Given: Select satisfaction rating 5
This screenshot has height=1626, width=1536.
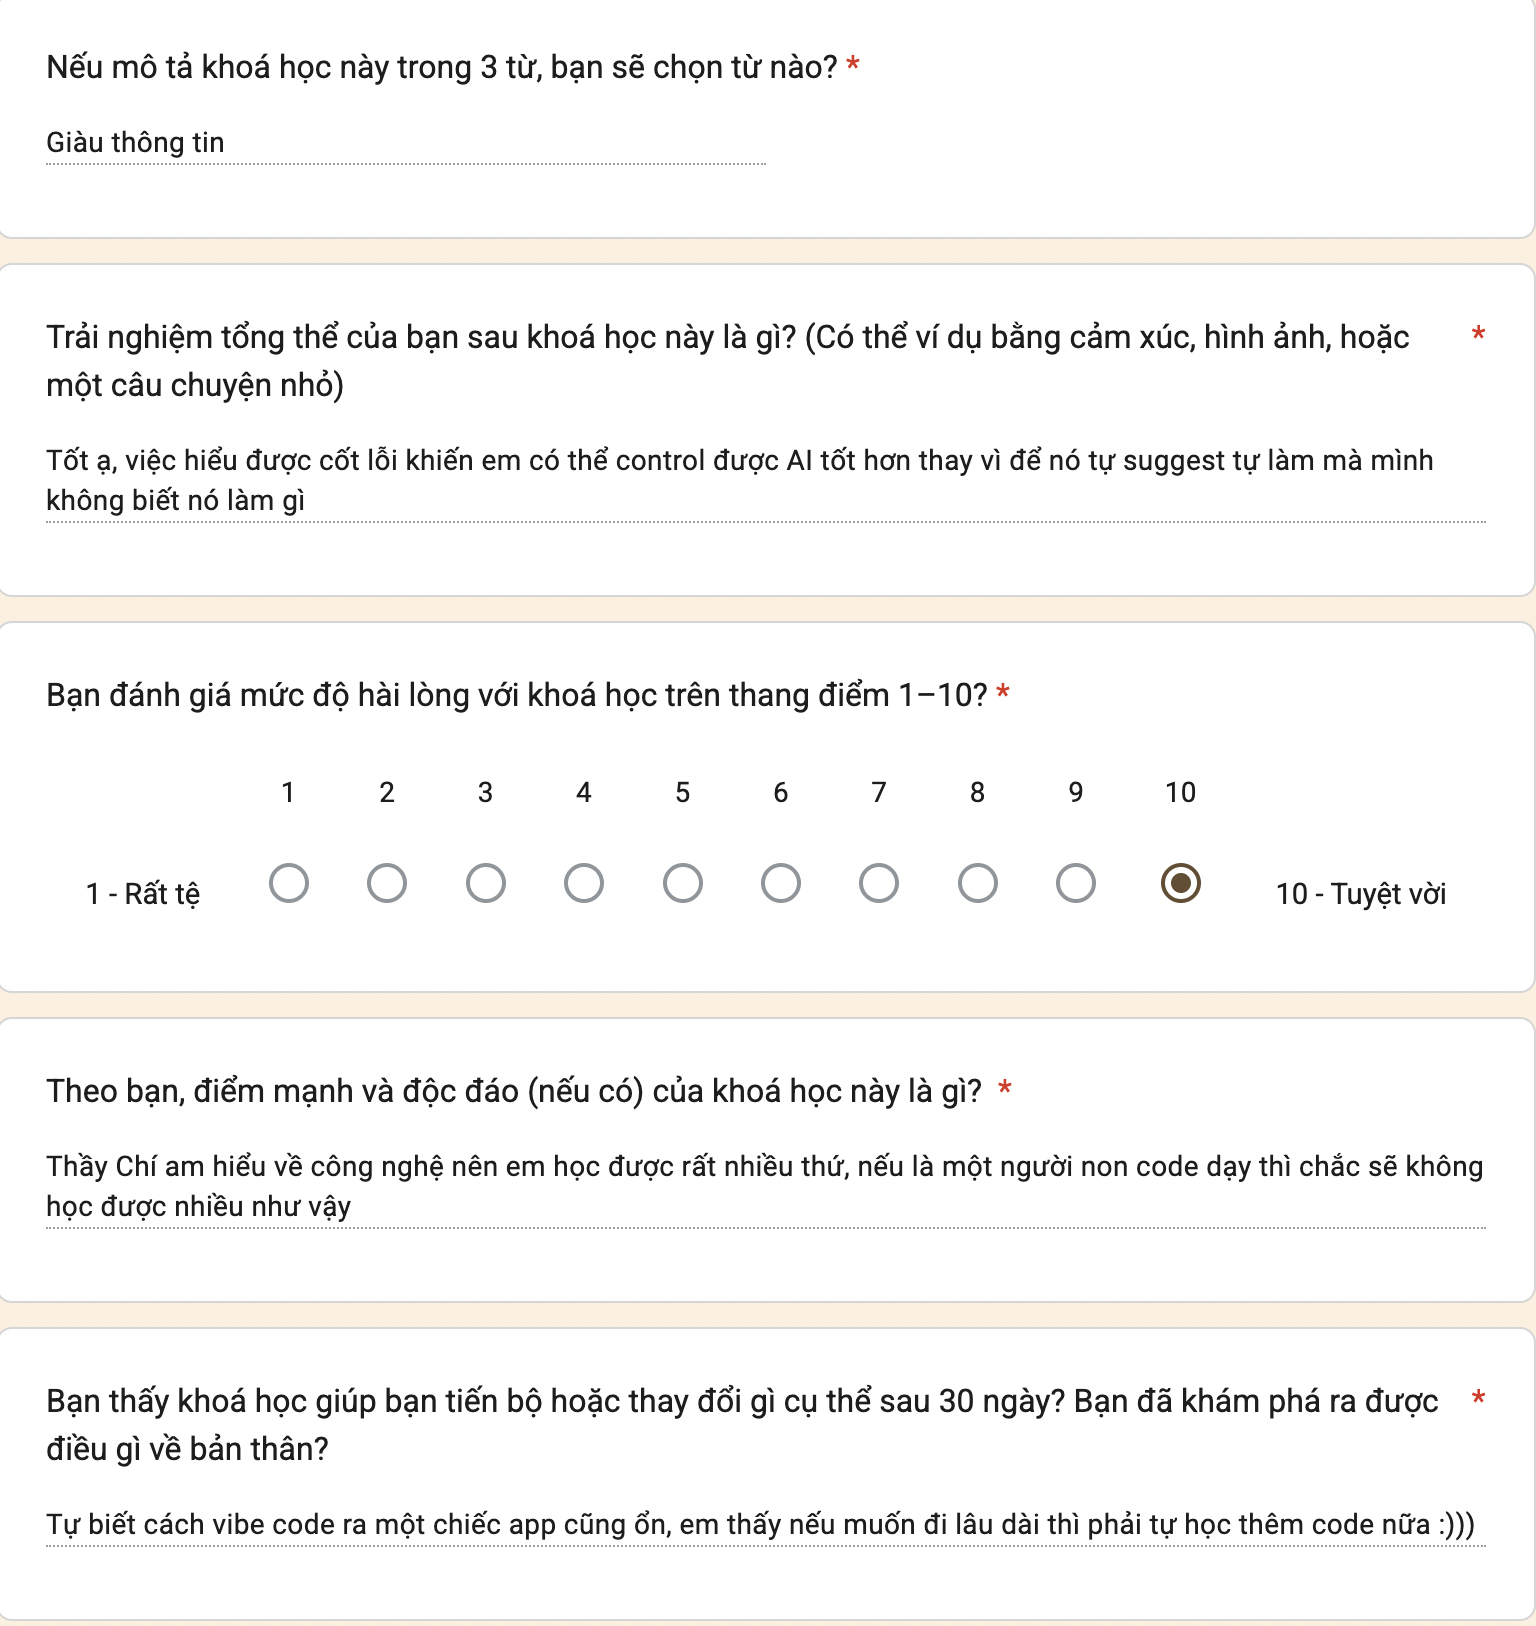Looking at the screenshot, I should [x=683, y=883].
